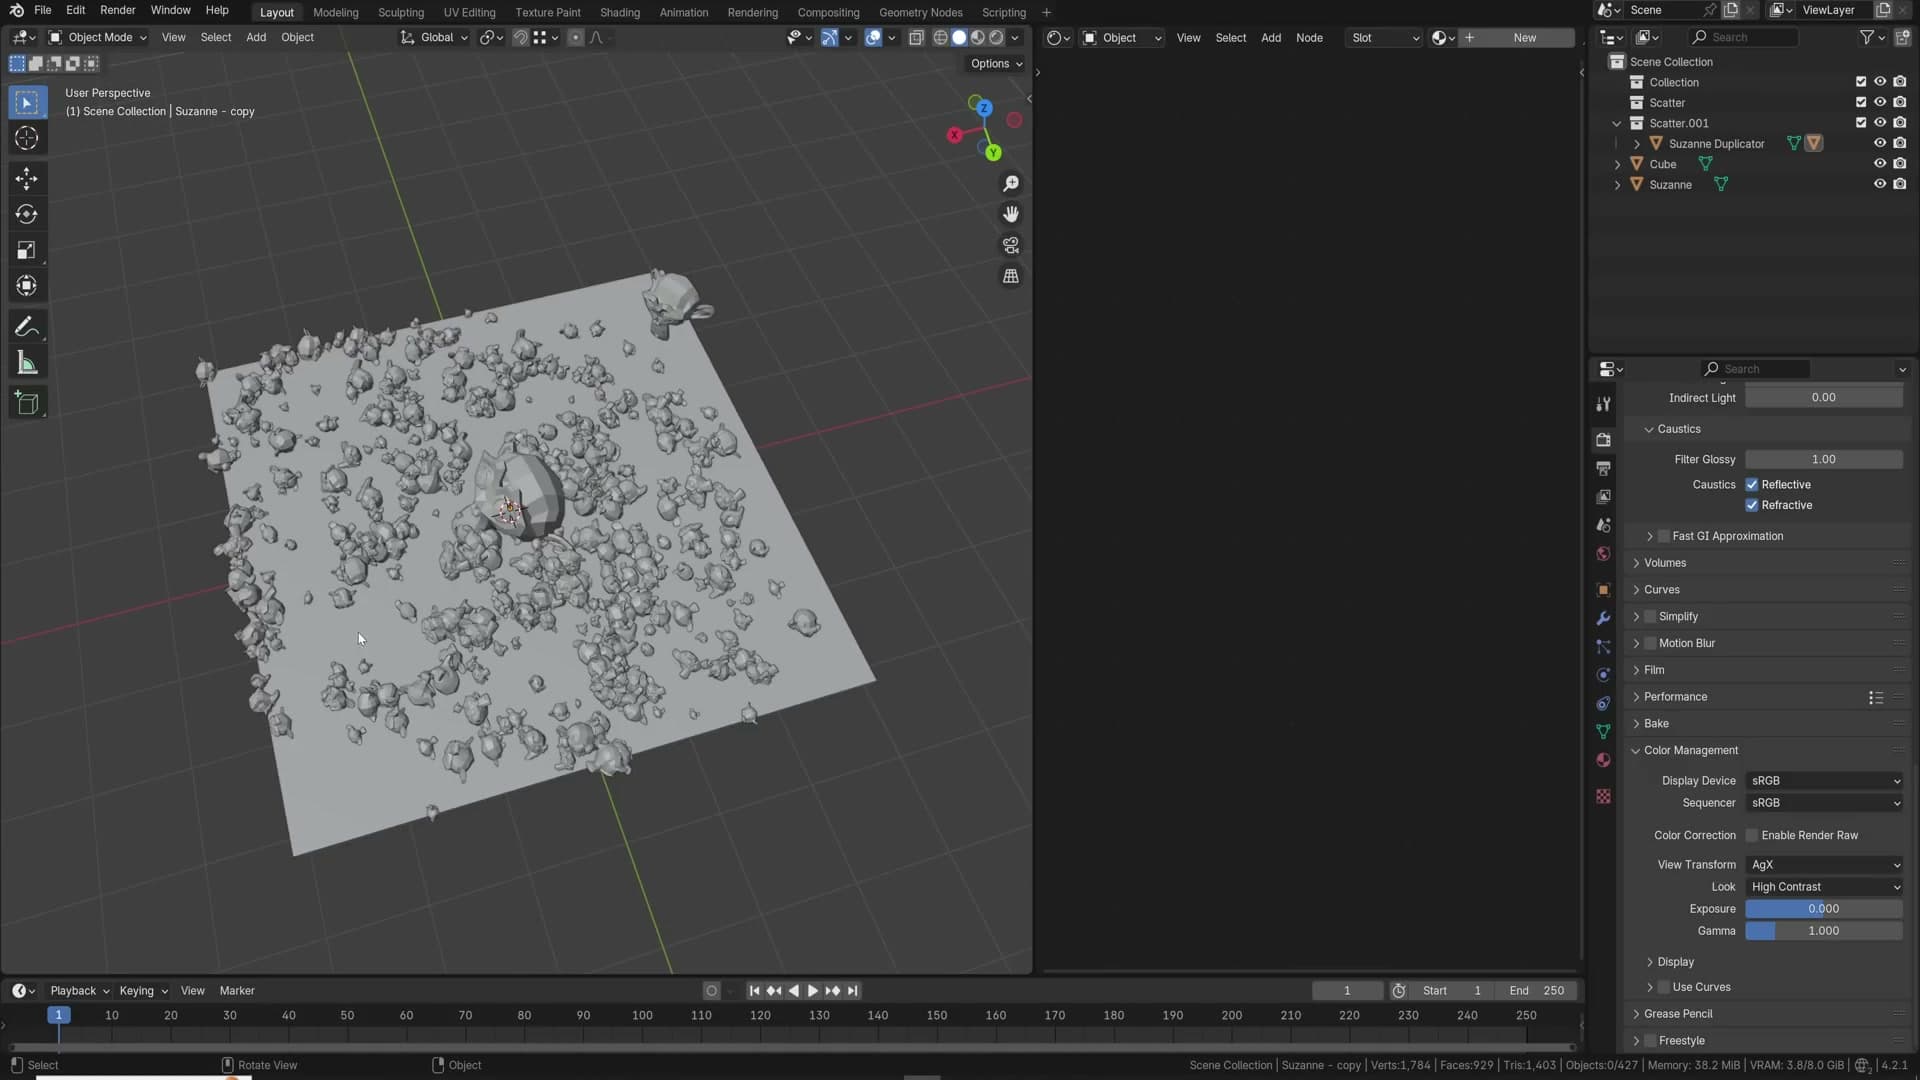The image size is (1920, 1080).
Task: Open the Keying popover in timeline
Action: (143, 991)
